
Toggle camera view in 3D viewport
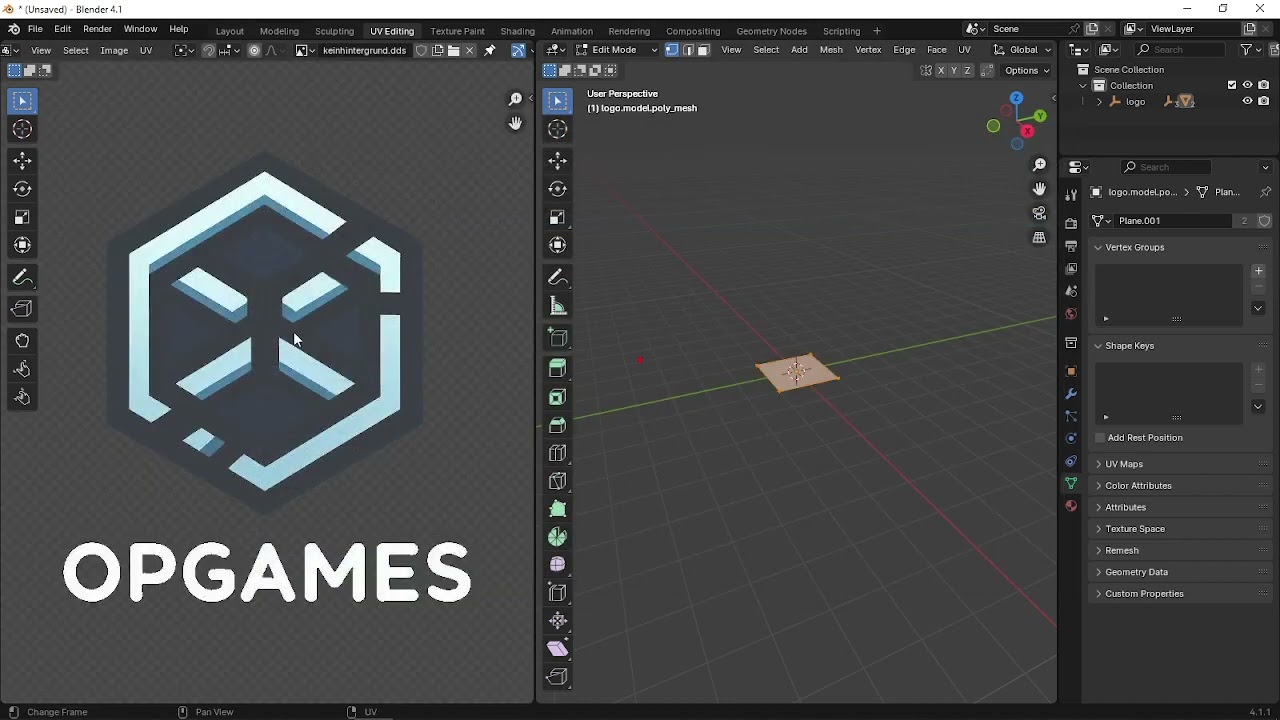pyautogui.click(x=1039, y=213)
